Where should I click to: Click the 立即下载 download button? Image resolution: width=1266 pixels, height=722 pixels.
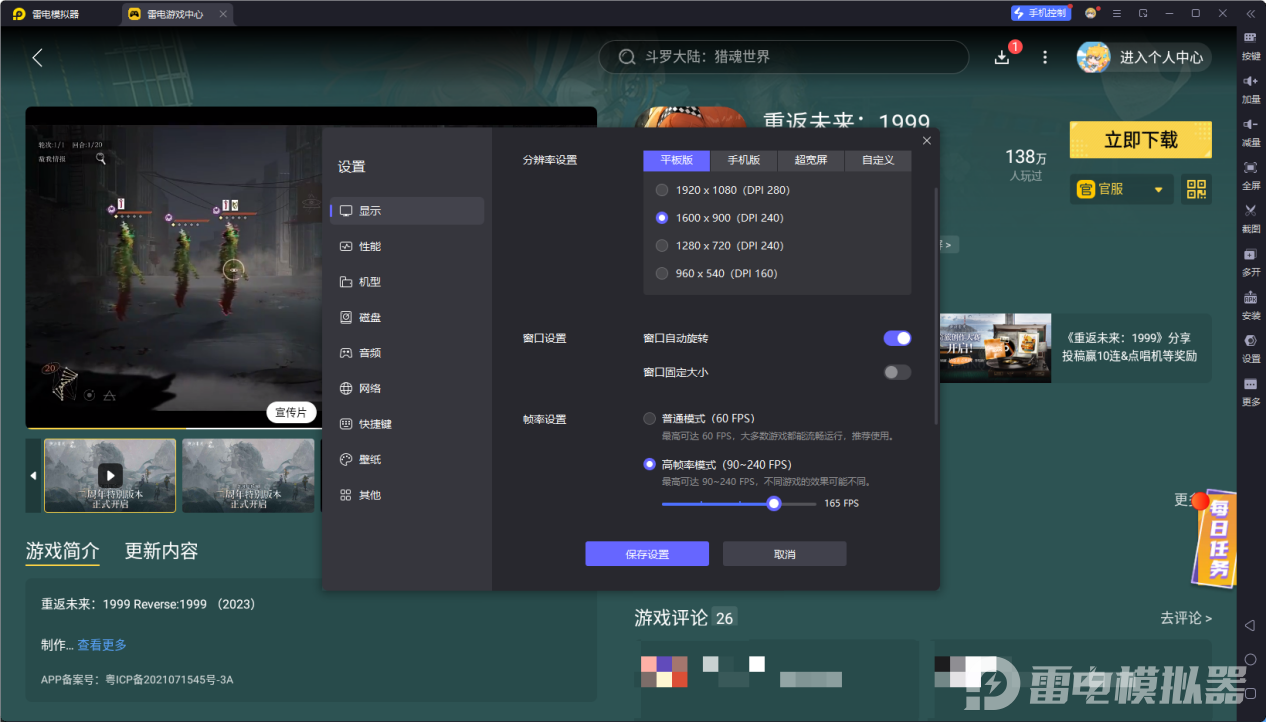tap(1140, 140)
